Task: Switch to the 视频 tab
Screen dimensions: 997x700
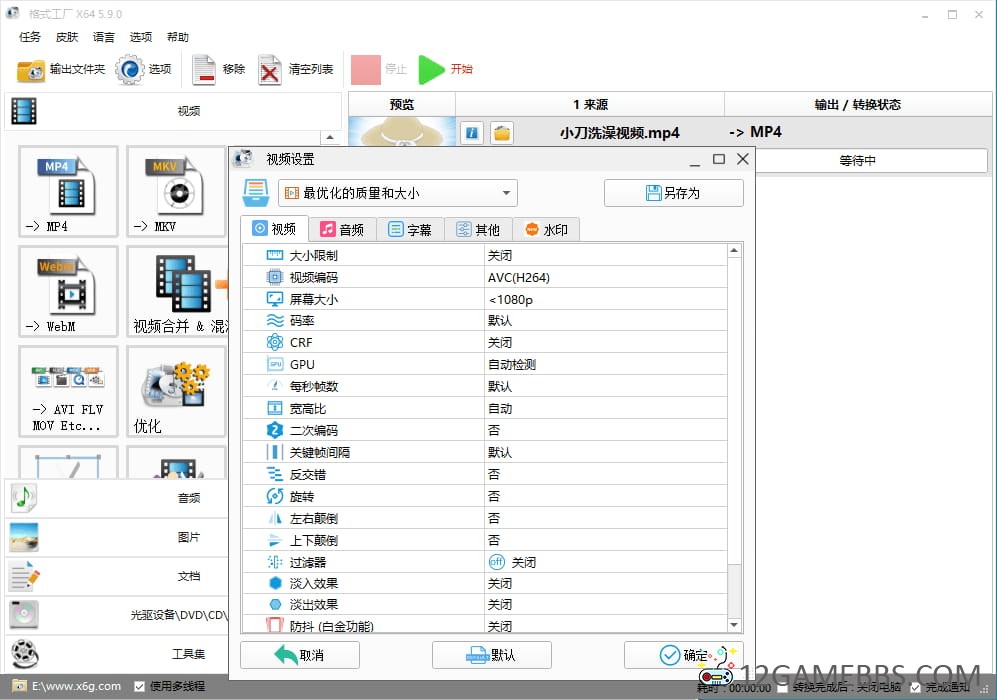Action: (275, 229)
